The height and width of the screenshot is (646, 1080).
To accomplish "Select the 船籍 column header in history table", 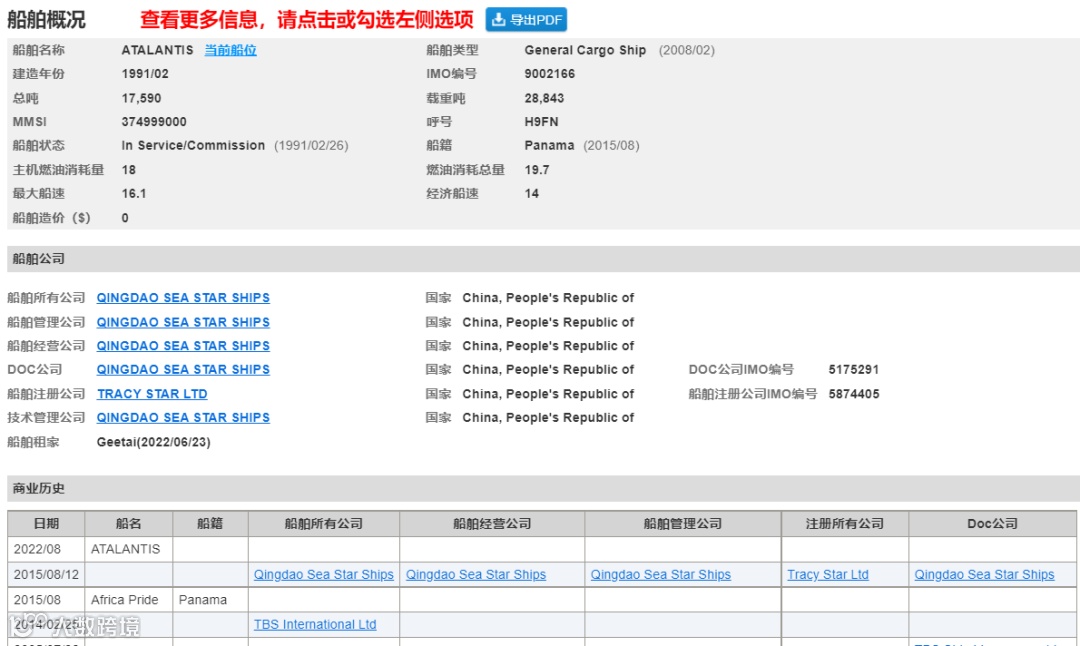I will (210, 523).
